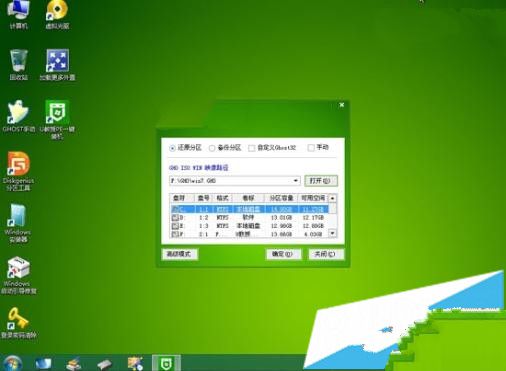Launch the Windows installer icon
Viewport: 506px width, 371px height.
click(x=18, y=222)
